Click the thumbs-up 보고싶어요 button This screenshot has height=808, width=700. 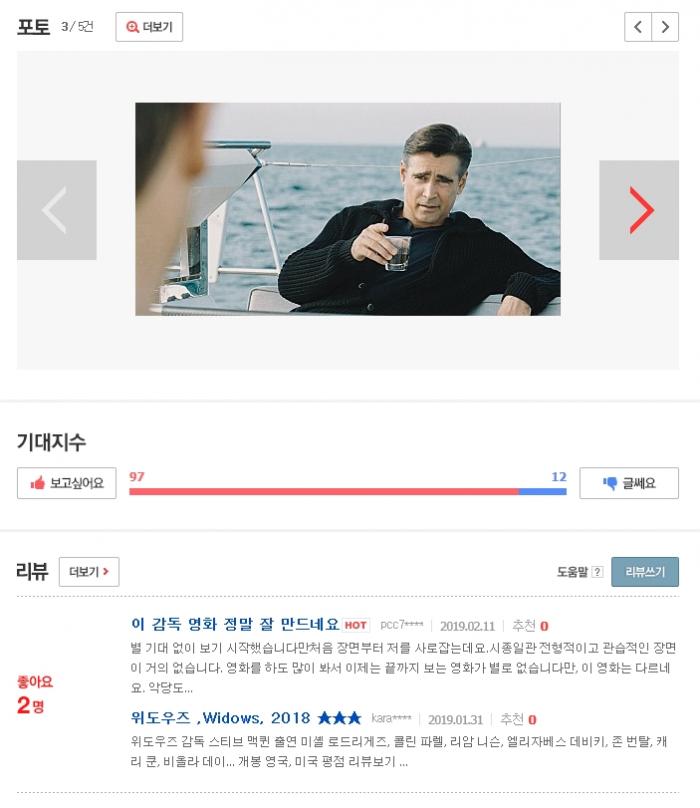coord(66,483)
